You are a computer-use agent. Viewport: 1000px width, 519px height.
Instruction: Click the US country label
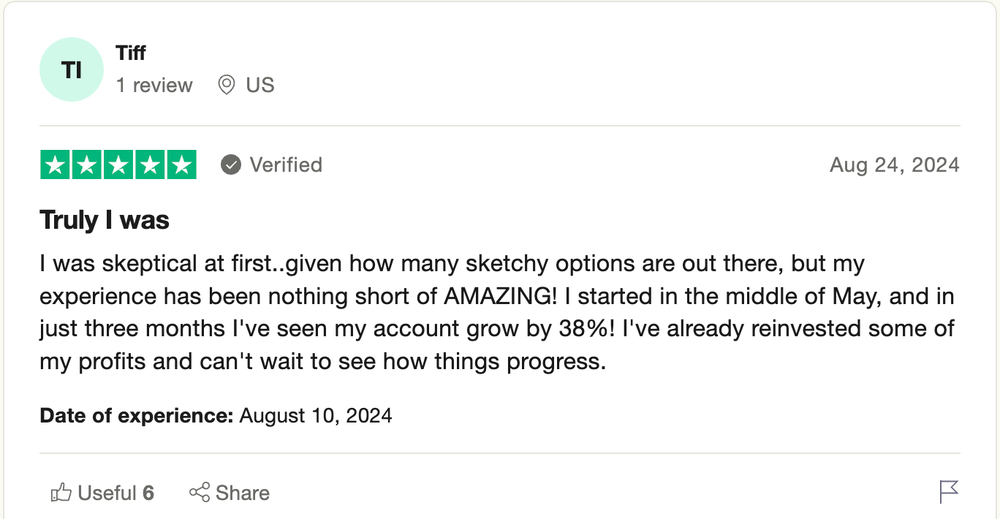(x=260, y=85)
